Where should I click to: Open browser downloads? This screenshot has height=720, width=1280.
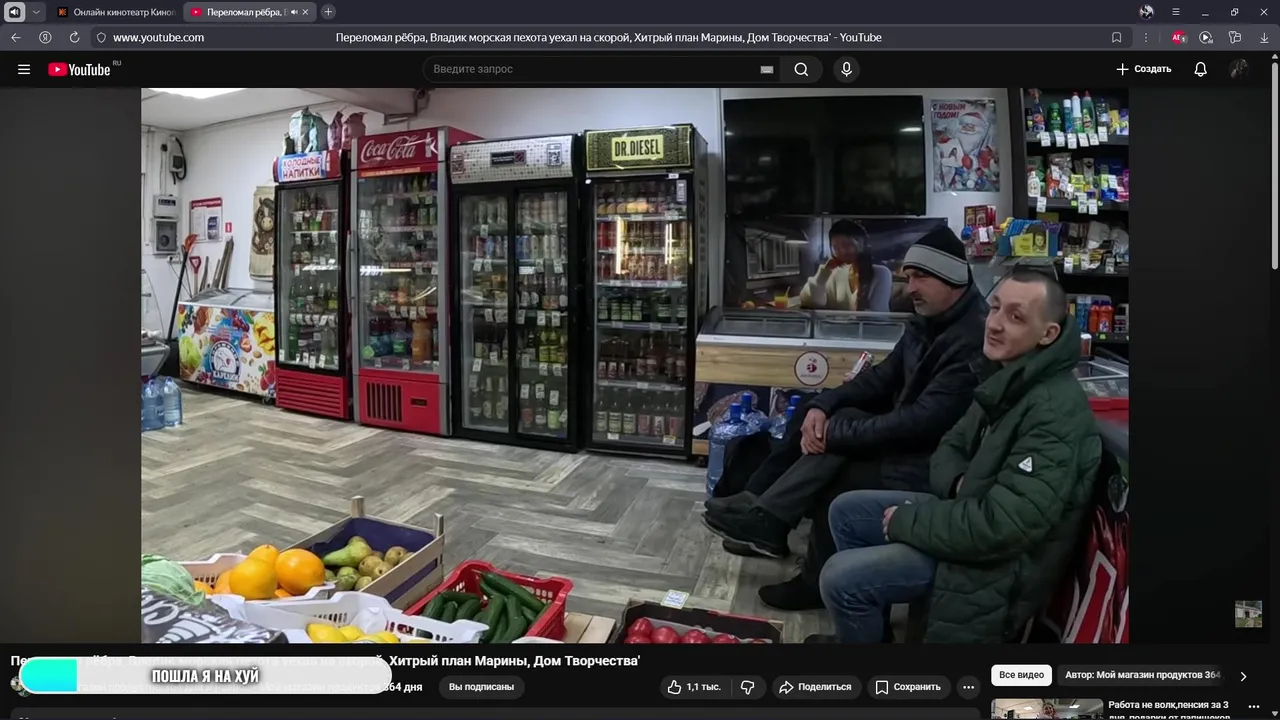[x=1264, y=37]
